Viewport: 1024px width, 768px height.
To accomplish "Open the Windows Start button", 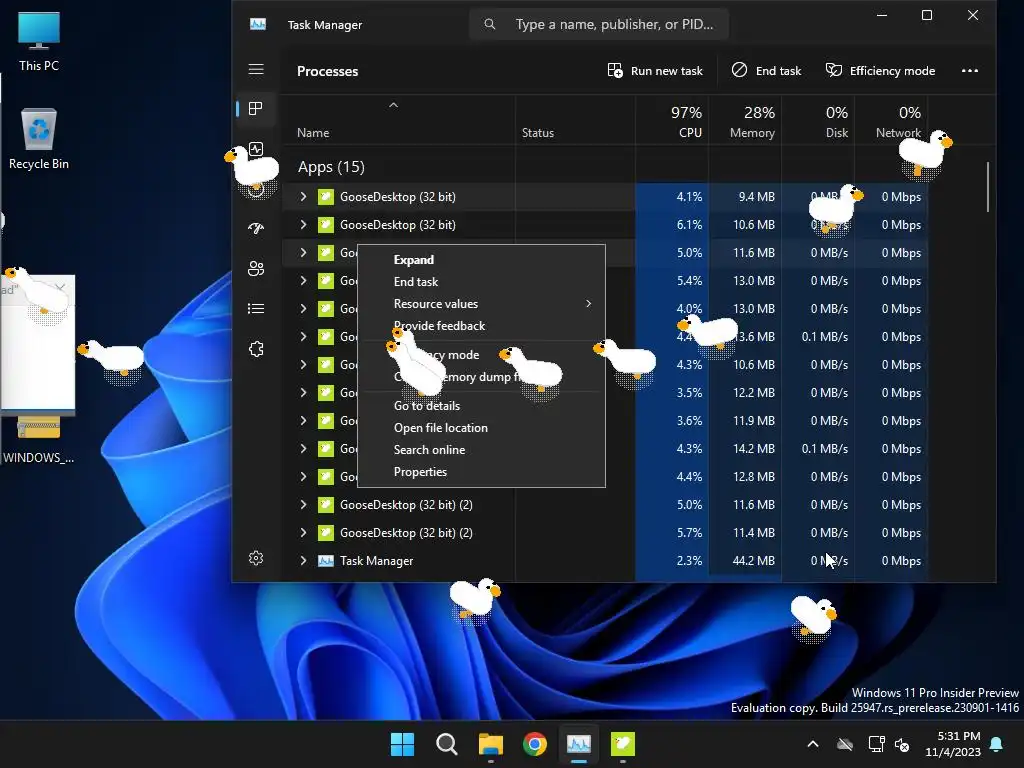I will pyautogui.click(x=402, y=744).
